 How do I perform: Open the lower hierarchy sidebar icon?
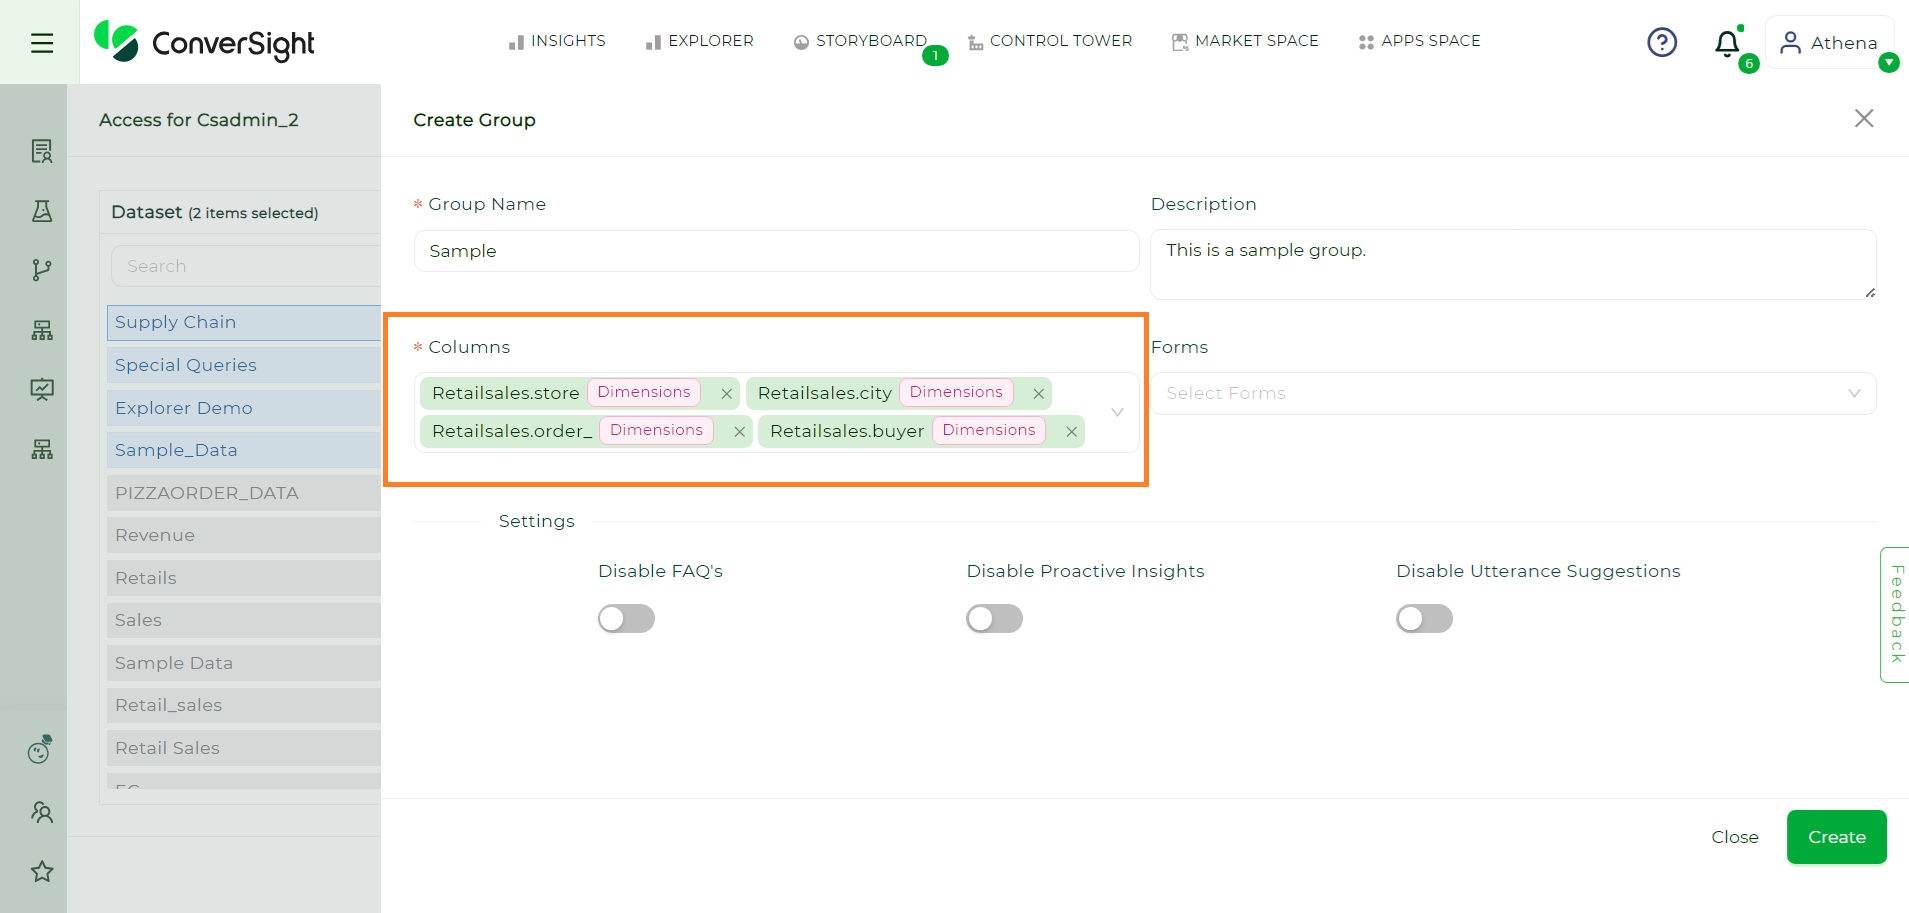(41, 449)
